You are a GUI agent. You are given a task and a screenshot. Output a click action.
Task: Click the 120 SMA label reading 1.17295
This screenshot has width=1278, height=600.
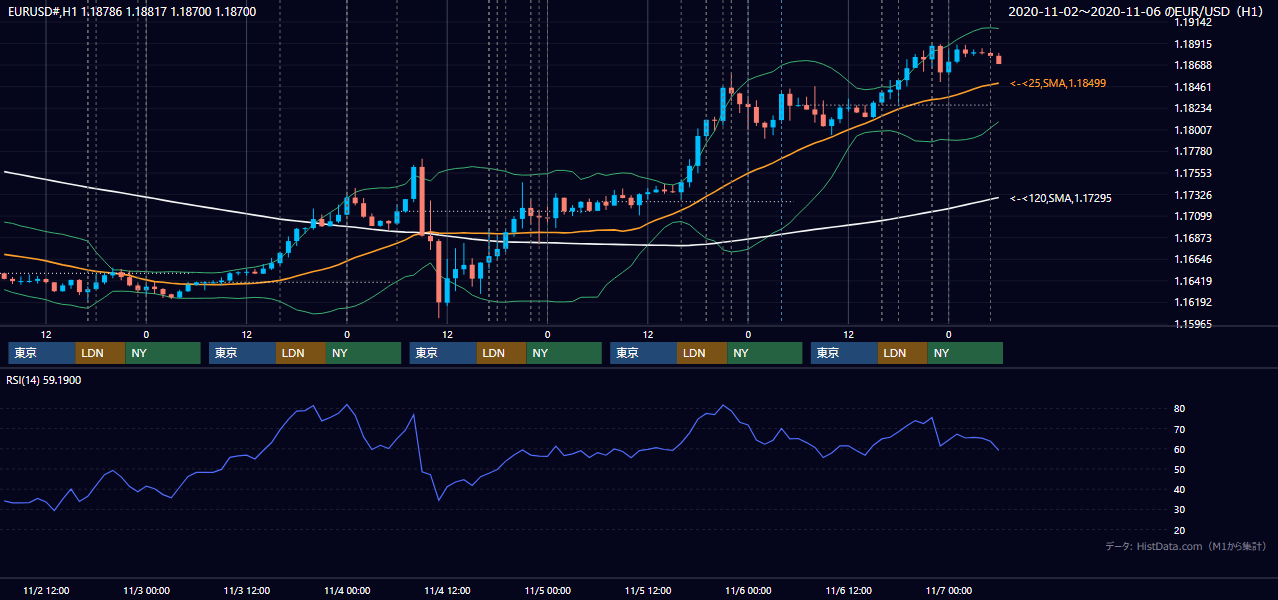[1060, 198]
